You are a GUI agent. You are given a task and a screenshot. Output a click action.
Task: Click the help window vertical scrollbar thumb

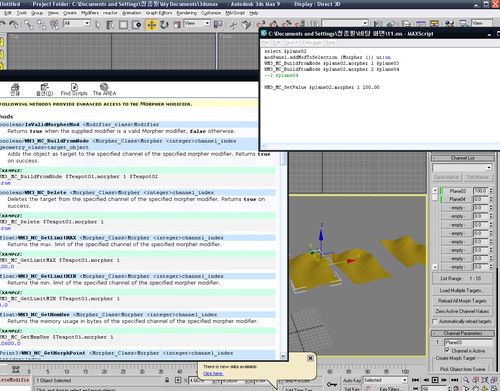283,158
